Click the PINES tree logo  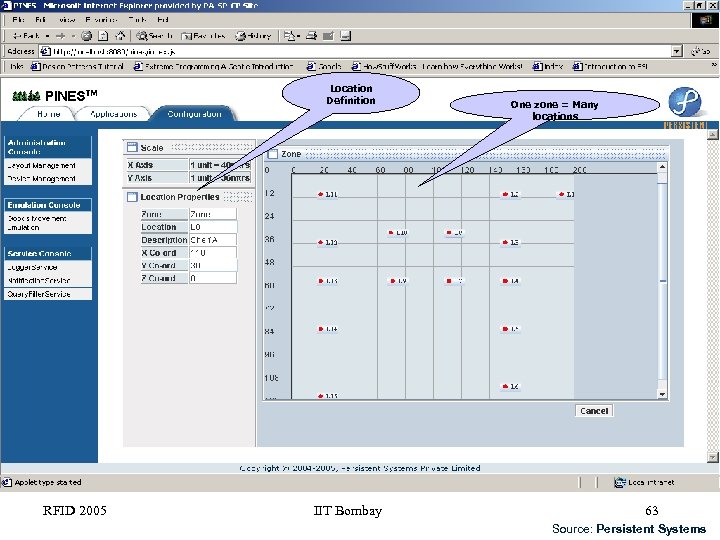(x=26, y=96)
